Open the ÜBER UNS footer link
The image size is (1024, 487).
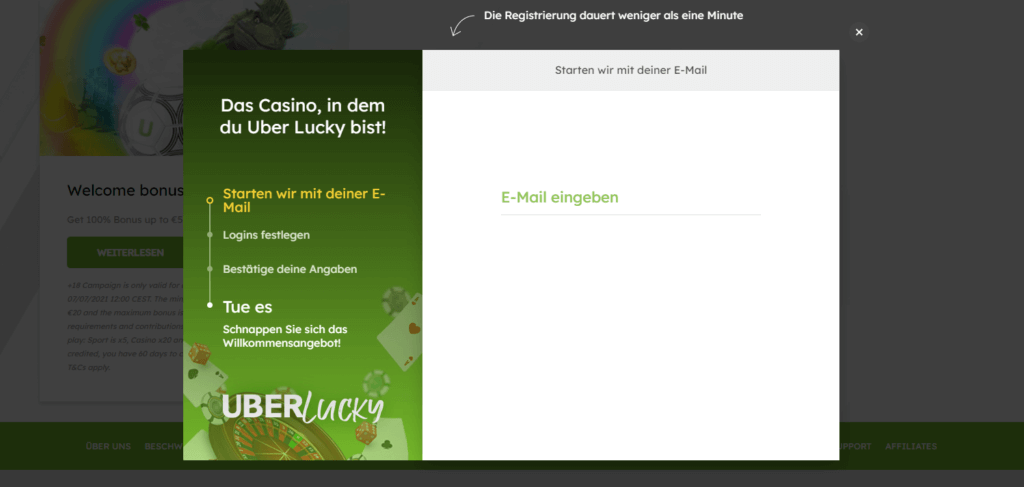(108, 447)
